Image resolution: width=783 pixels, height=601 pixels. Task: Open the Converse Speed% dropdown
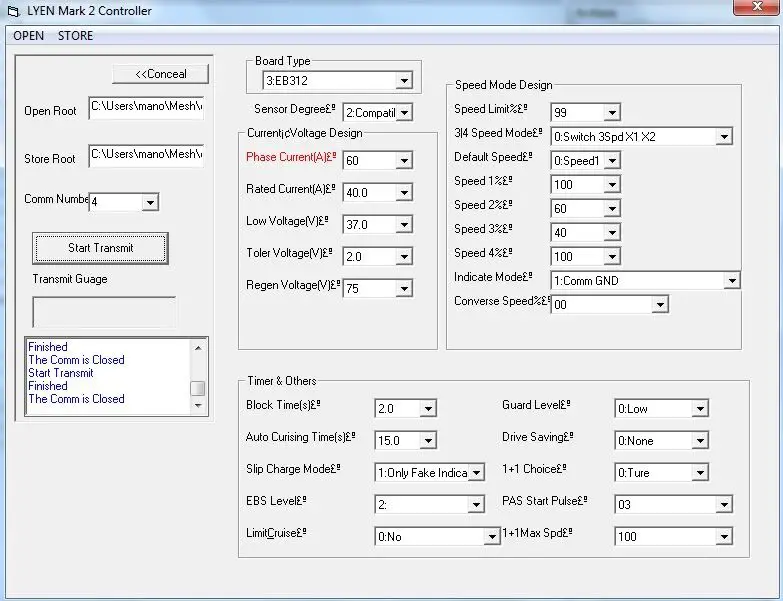tap(660, 304)
